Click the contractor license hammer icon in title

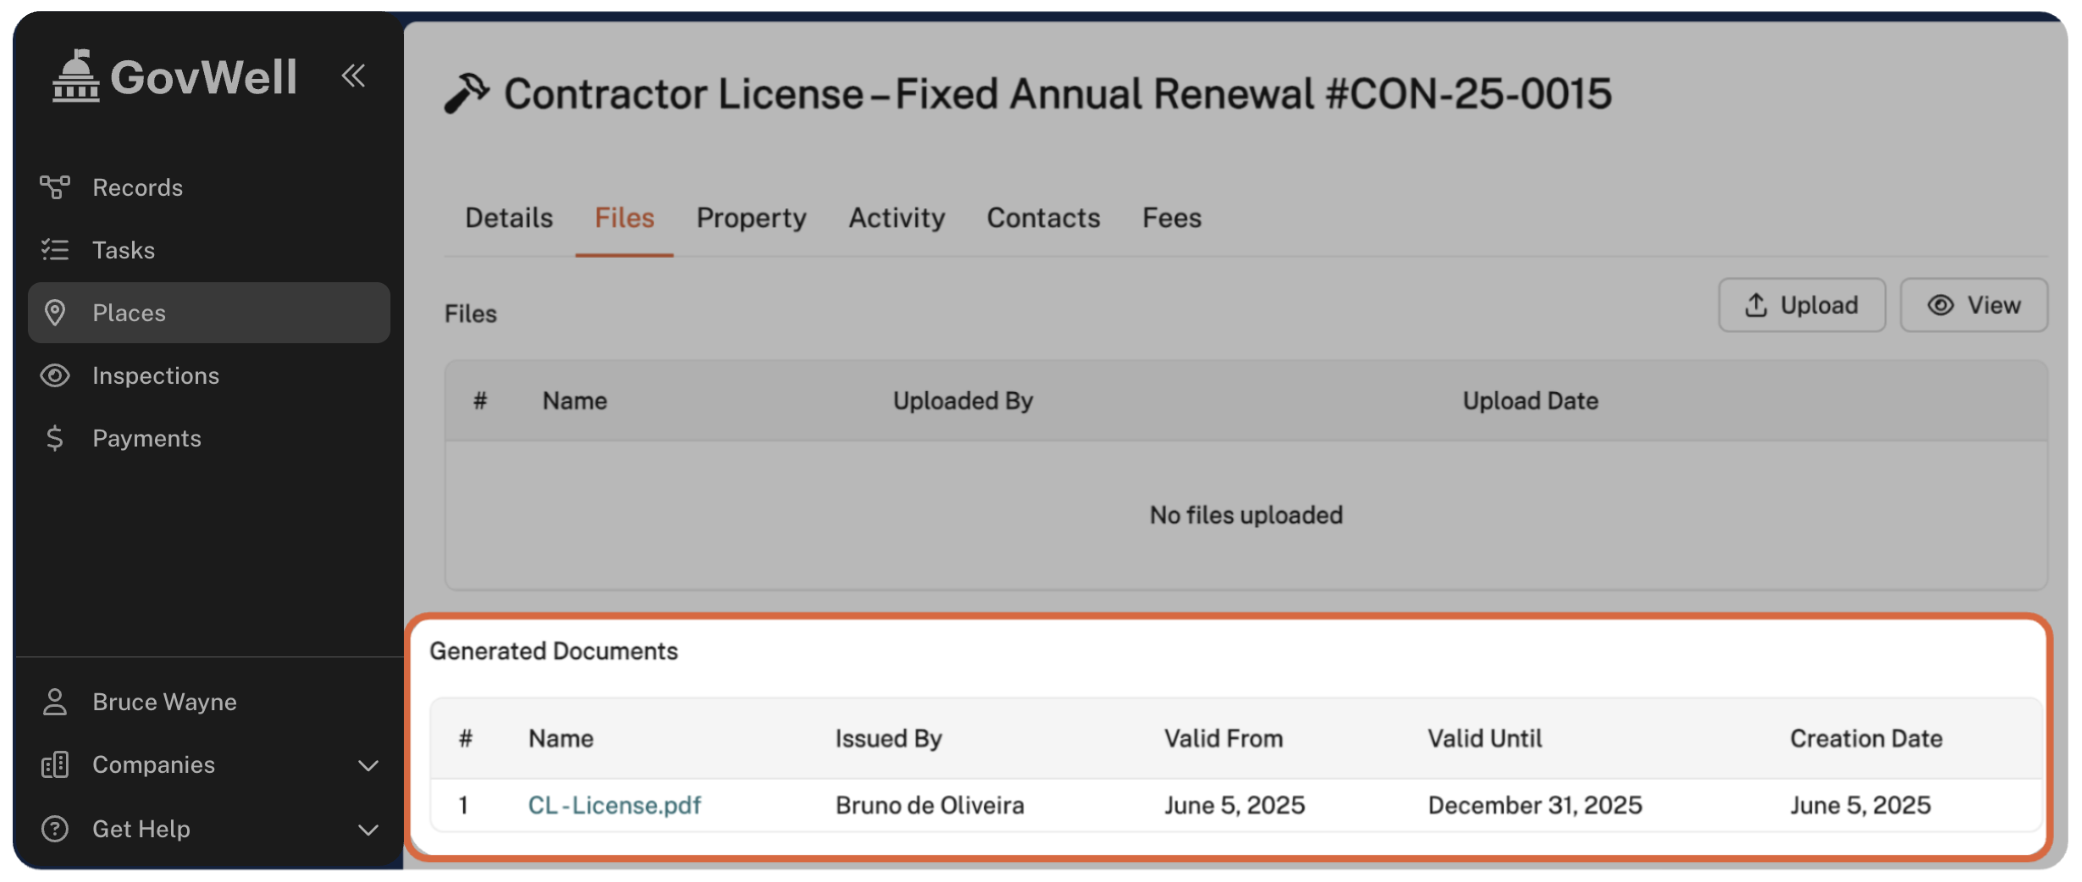click(466, 94)
